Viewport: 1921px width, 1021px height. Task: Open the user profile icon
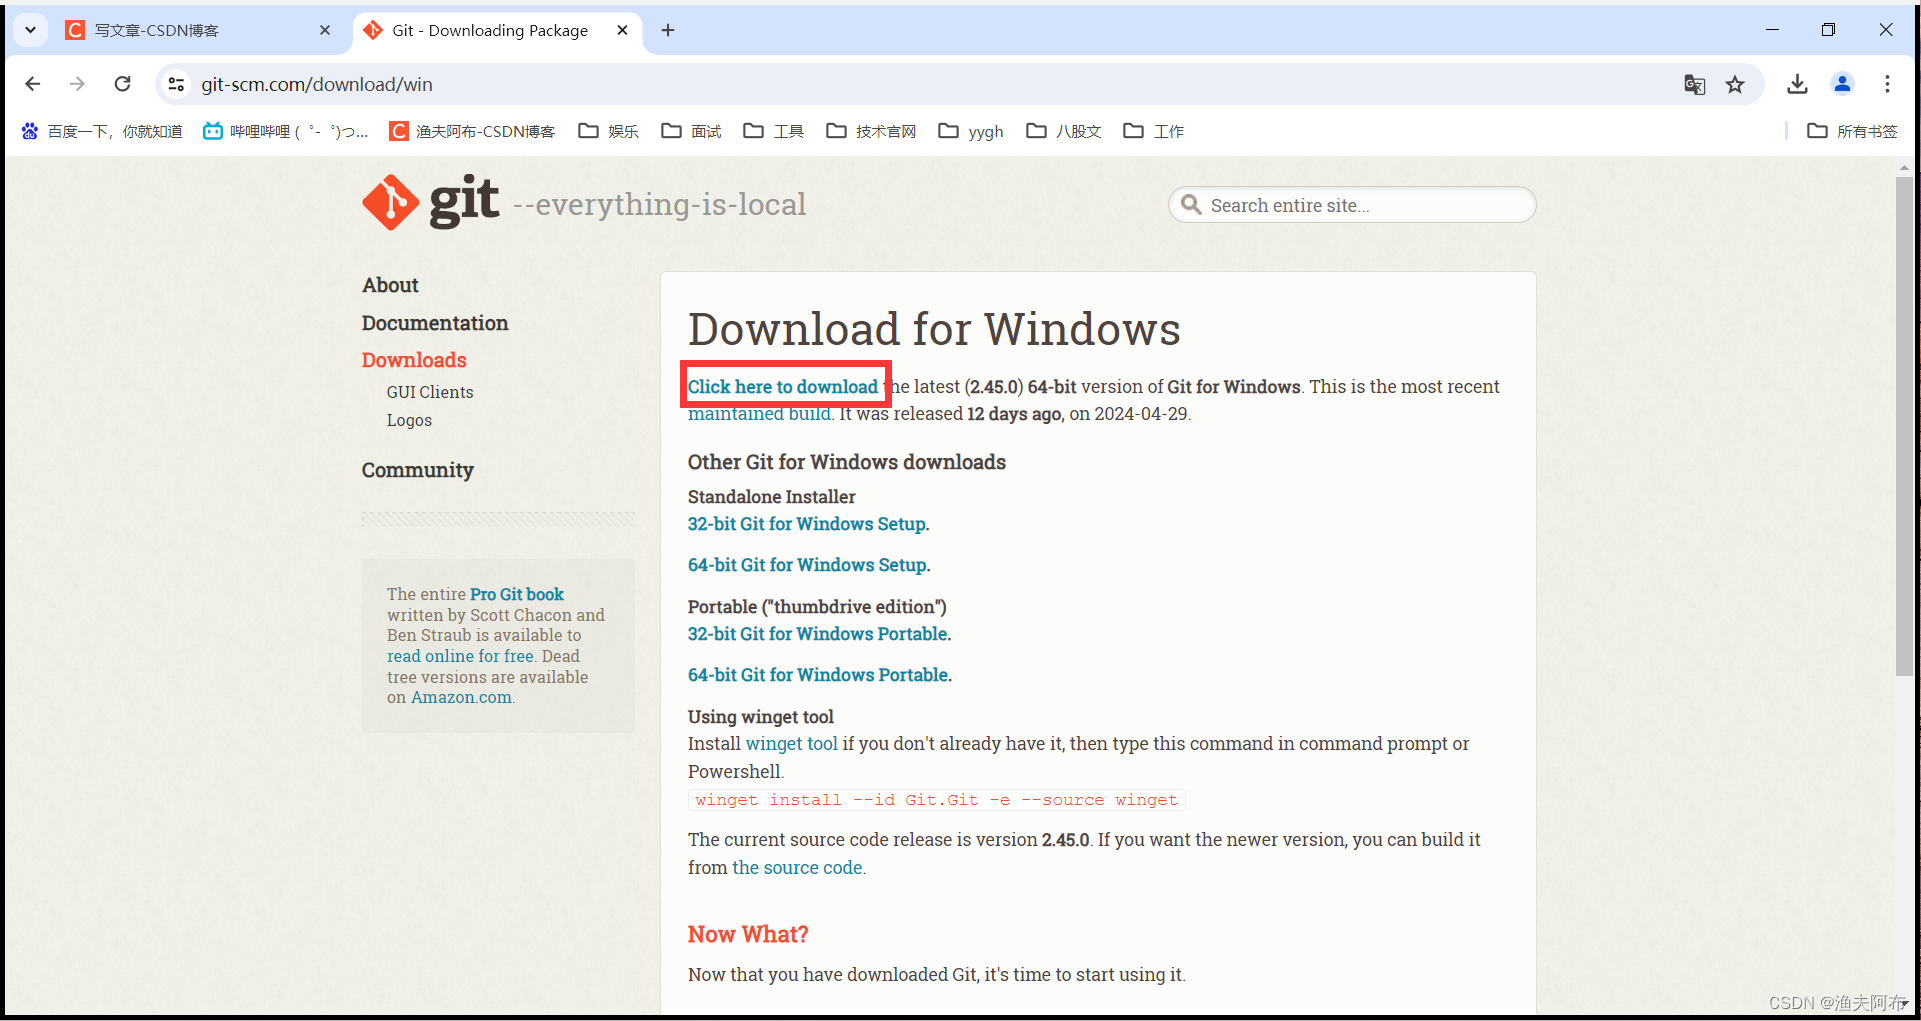click(x=1842, y=84)
